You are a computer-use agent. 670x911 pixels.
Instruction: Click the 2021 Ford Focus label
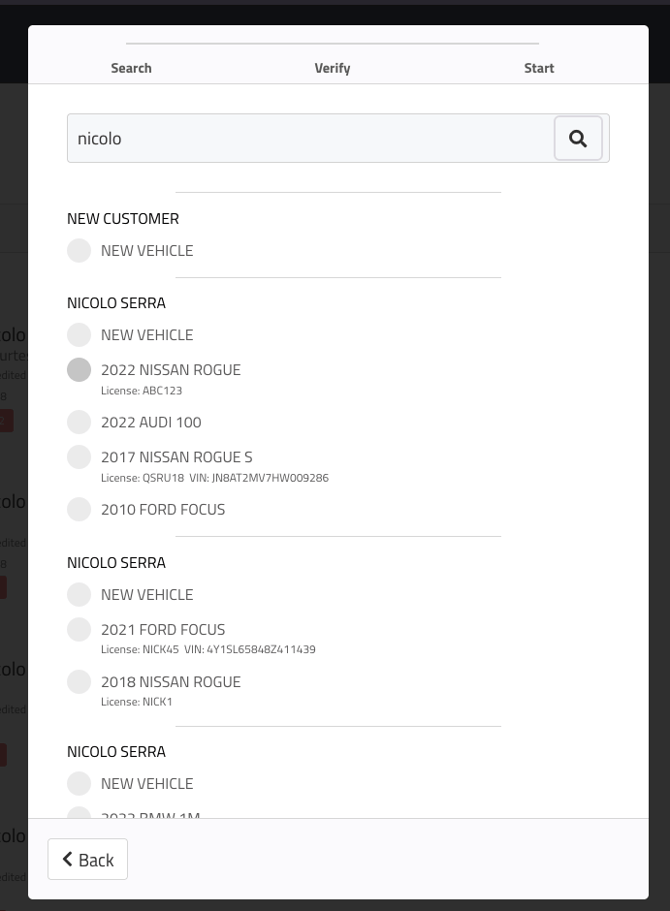click(163, 629)
